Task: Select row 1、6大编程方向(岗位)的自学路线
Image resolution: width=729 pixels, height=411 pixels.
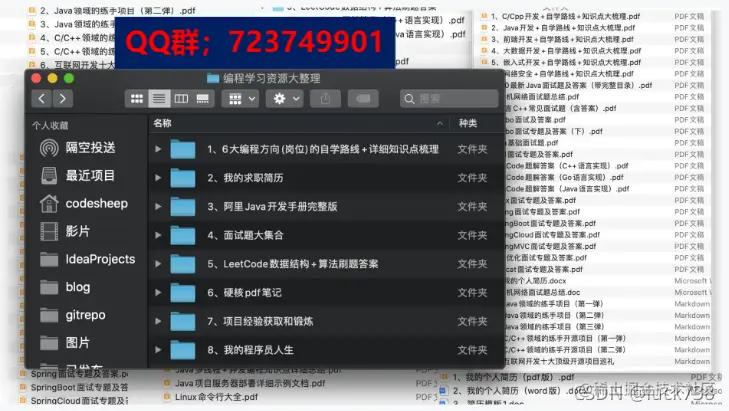Action: pyautogui.click(x=326, y=149)
